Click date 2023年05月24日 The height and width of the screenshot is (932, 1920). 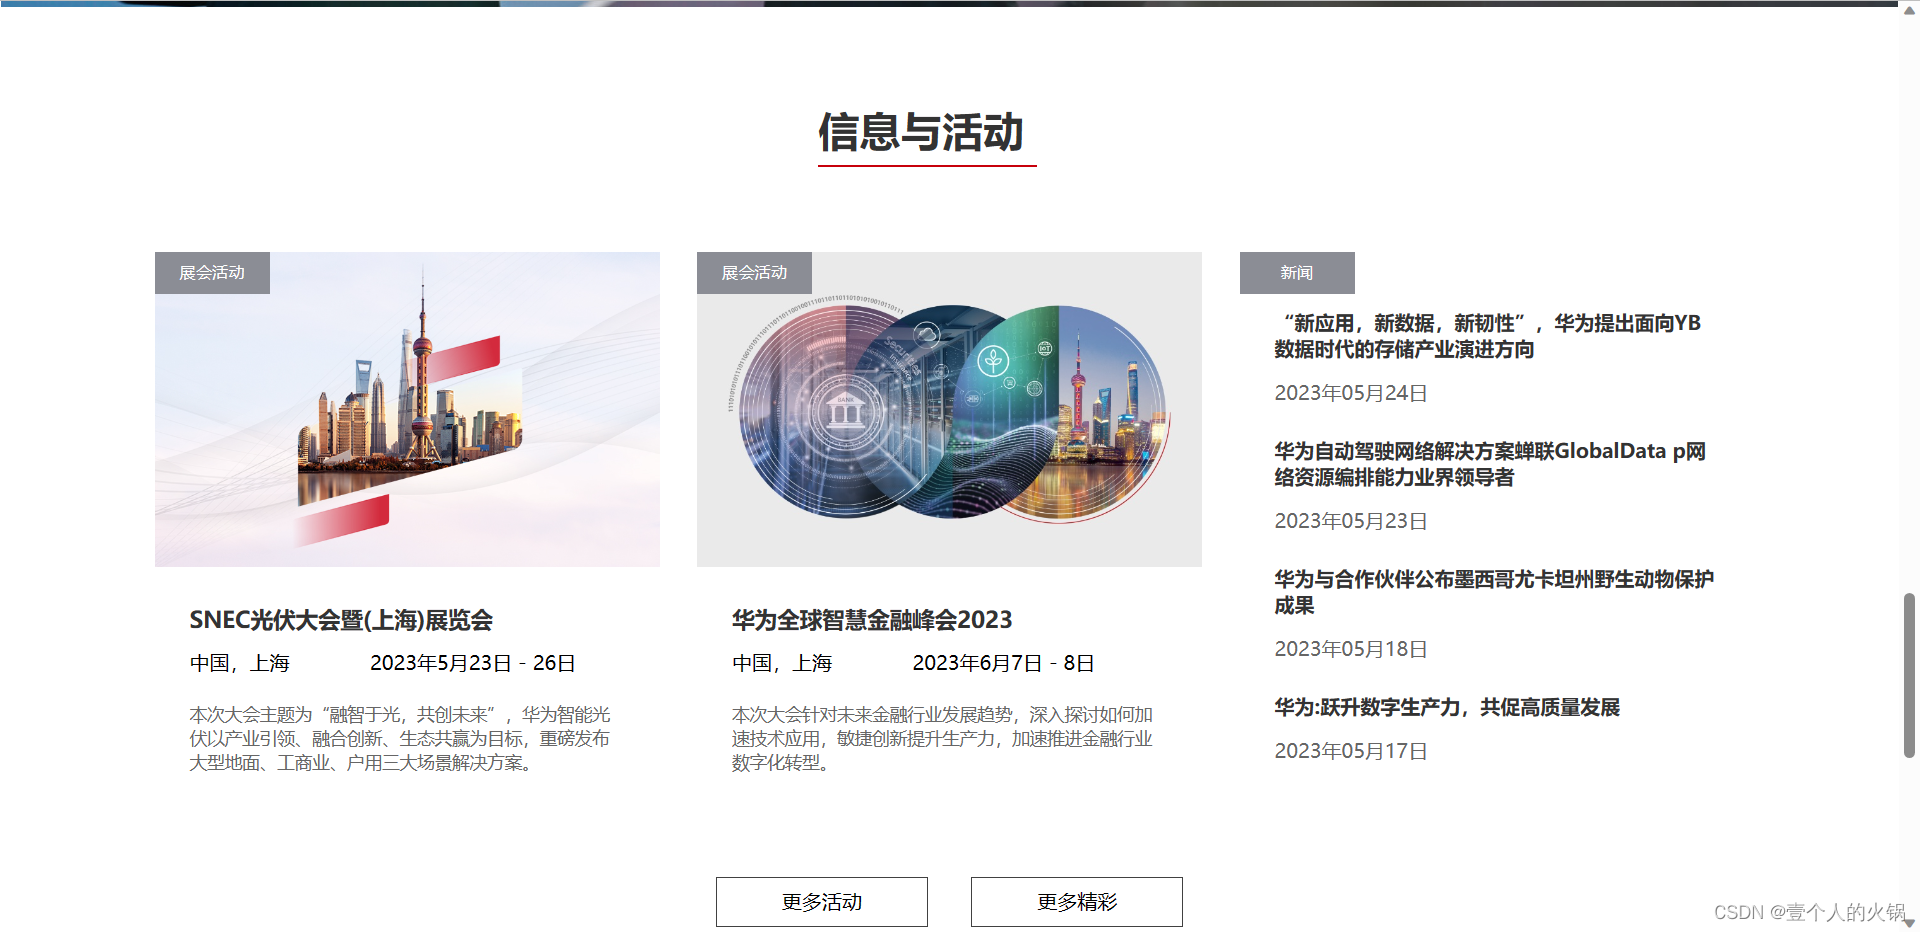point(1351,393)
